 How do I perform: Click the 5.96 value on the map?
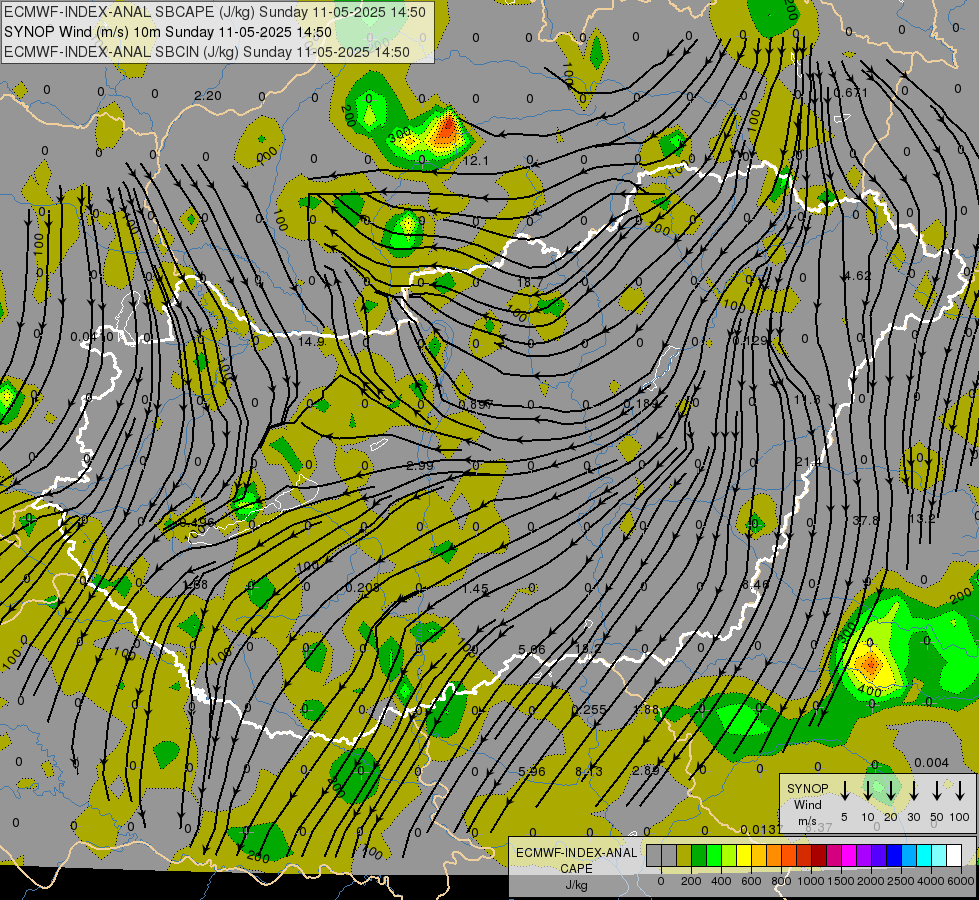pos(532,771)
